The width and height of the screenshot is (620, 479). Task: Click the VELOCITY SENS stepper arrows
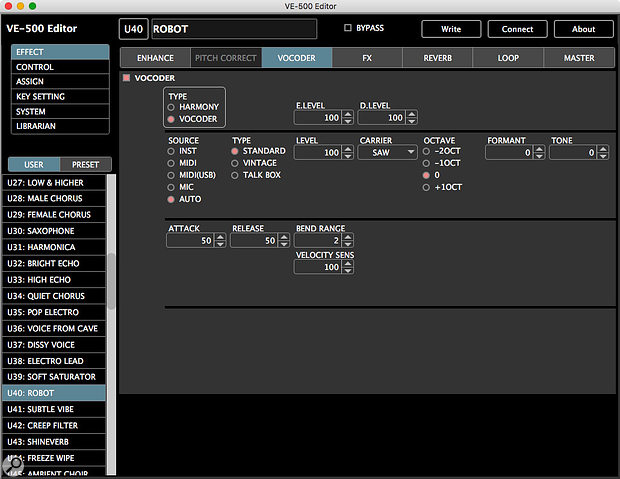click(x=348, y=267)
